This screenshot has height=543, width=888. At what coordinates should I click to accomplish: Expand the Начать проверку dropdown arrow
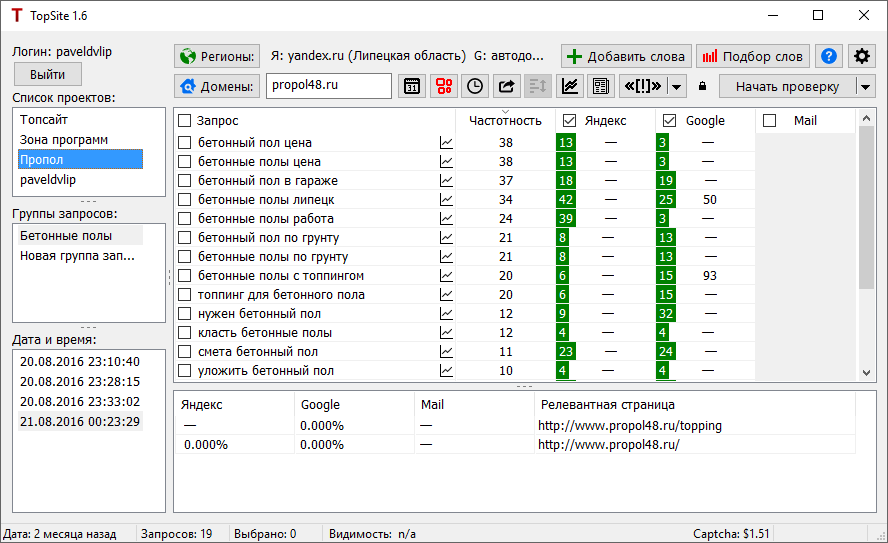pos(865,87)
